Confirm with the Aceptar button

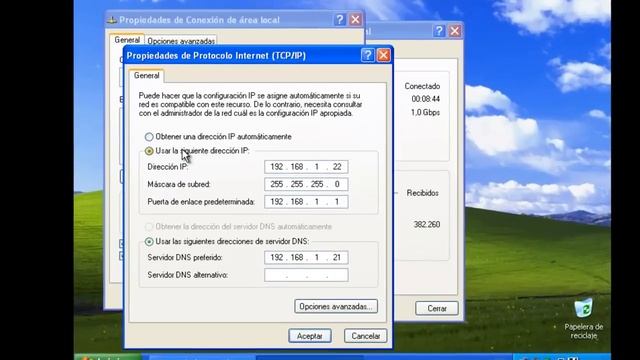pos(310,336)
